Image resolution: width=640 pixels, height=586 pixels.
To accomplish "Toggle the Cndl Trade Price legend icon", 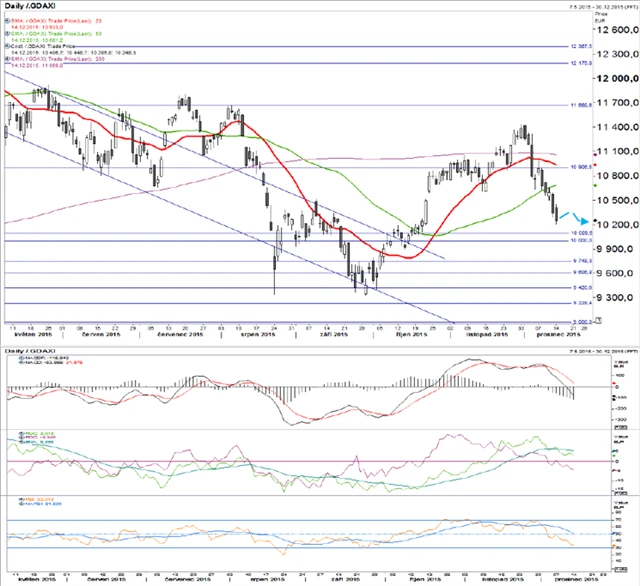I will [x=7, y=47].
